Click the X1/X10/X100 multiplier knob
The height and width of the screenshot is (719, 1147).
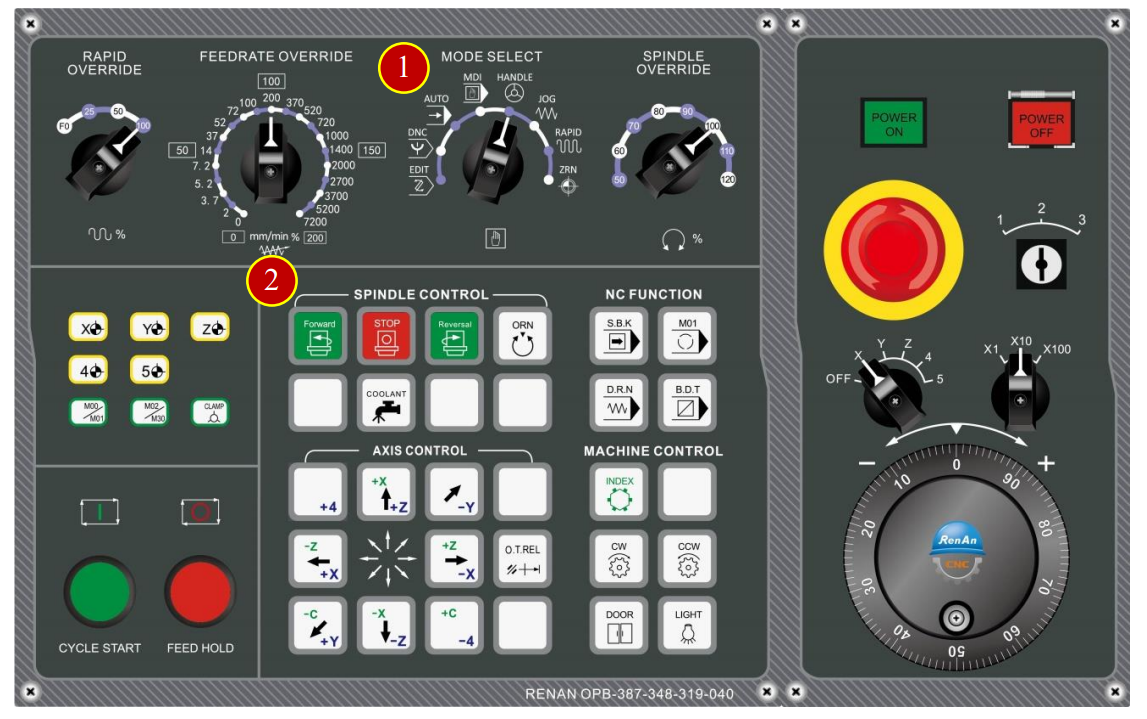pyautogui.click(x=1020, y=395)
